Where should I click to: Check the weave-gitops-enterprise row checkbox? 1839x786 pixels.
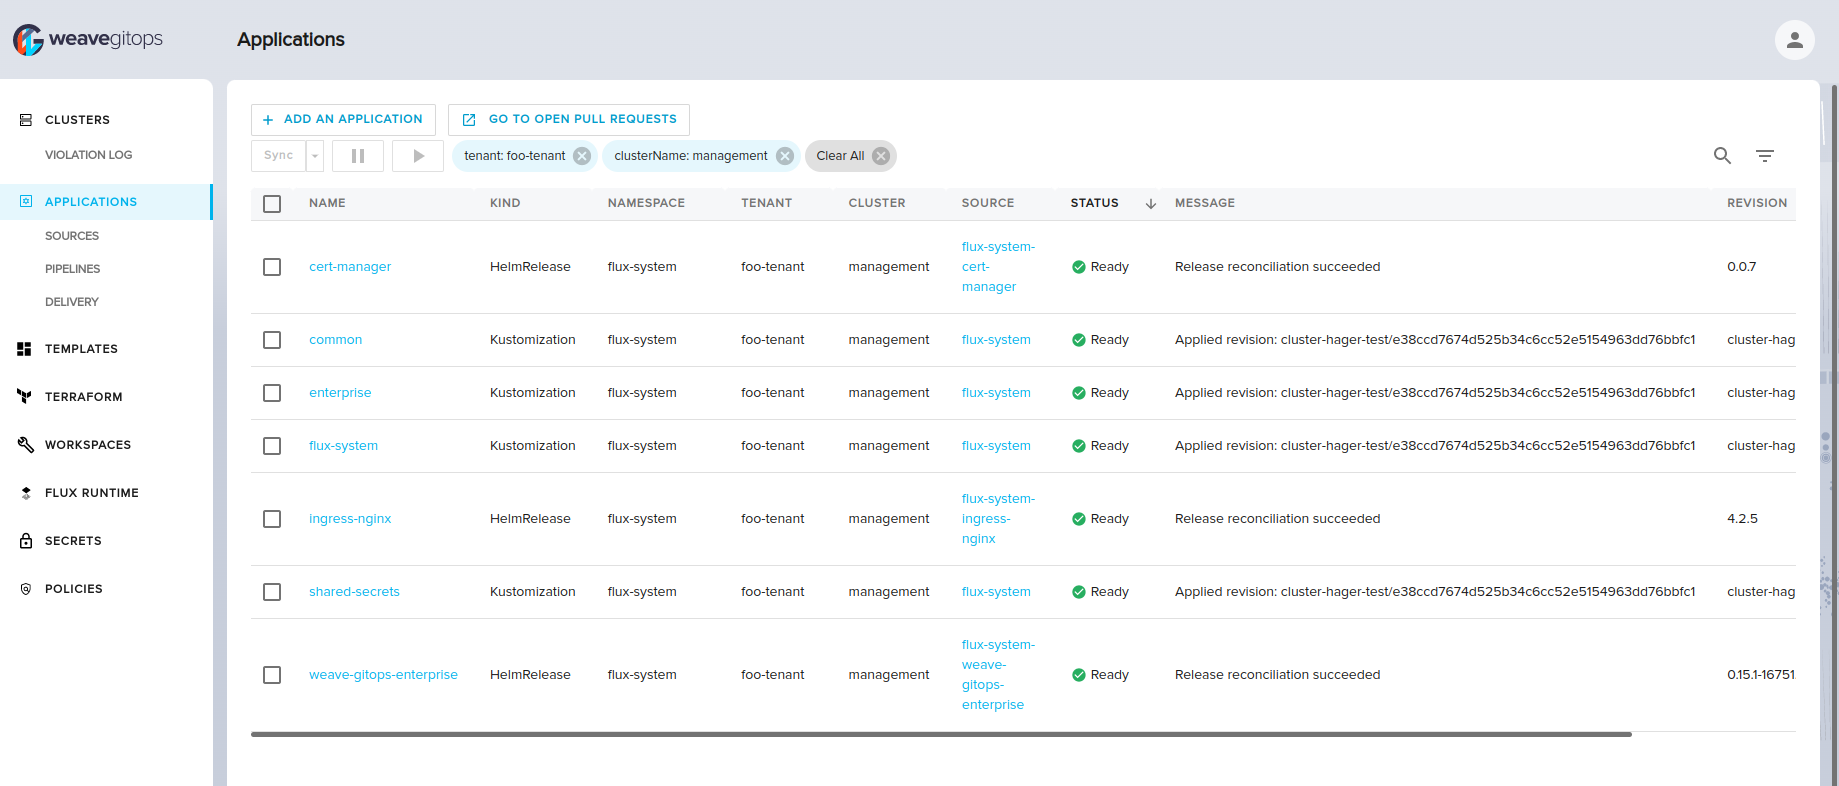coord(272,675)
